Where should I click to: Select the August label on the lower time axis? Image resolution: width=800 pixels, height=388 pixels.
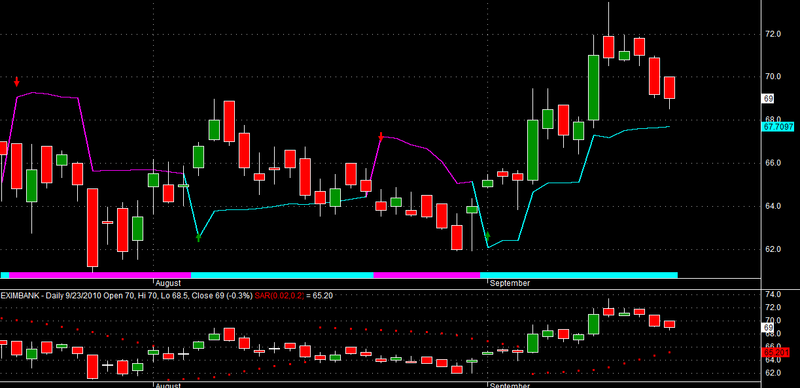[x=168, y=385]
